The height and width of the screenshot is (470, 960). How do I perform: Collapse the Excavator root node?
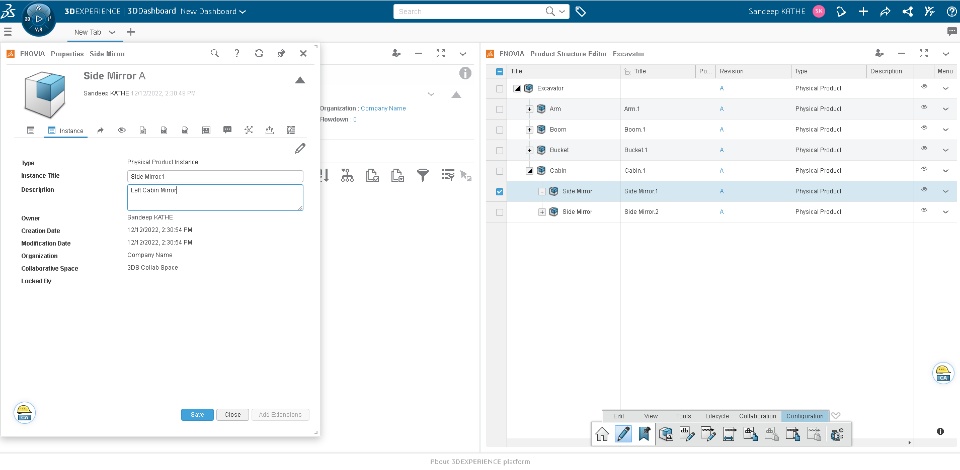click(517, 89)
